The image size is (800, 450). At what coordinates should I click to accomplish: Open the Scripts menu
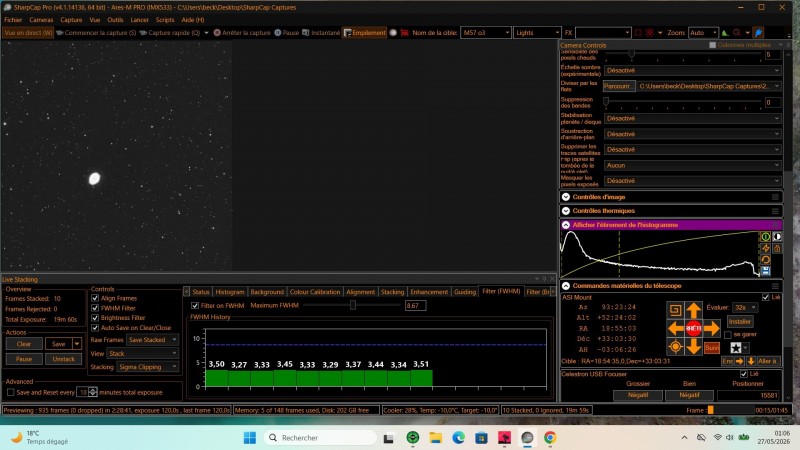point(165,20)
